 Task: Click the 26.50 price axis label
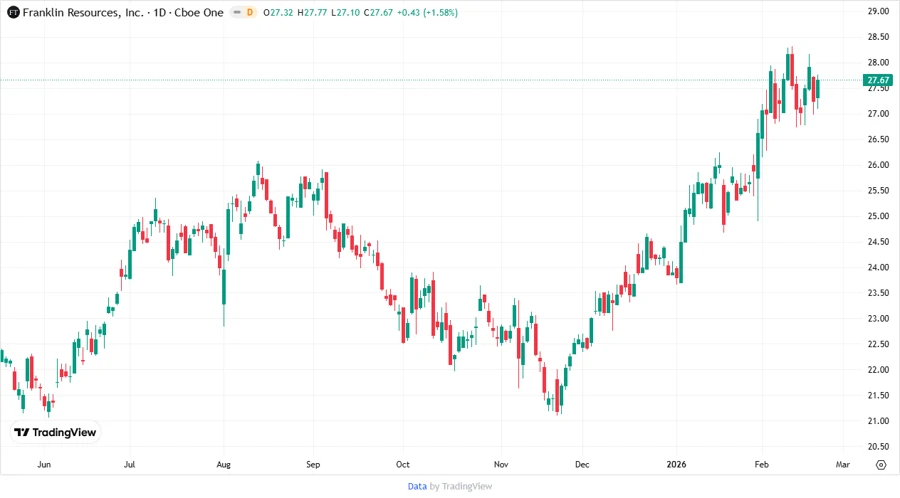coord(878,139)
